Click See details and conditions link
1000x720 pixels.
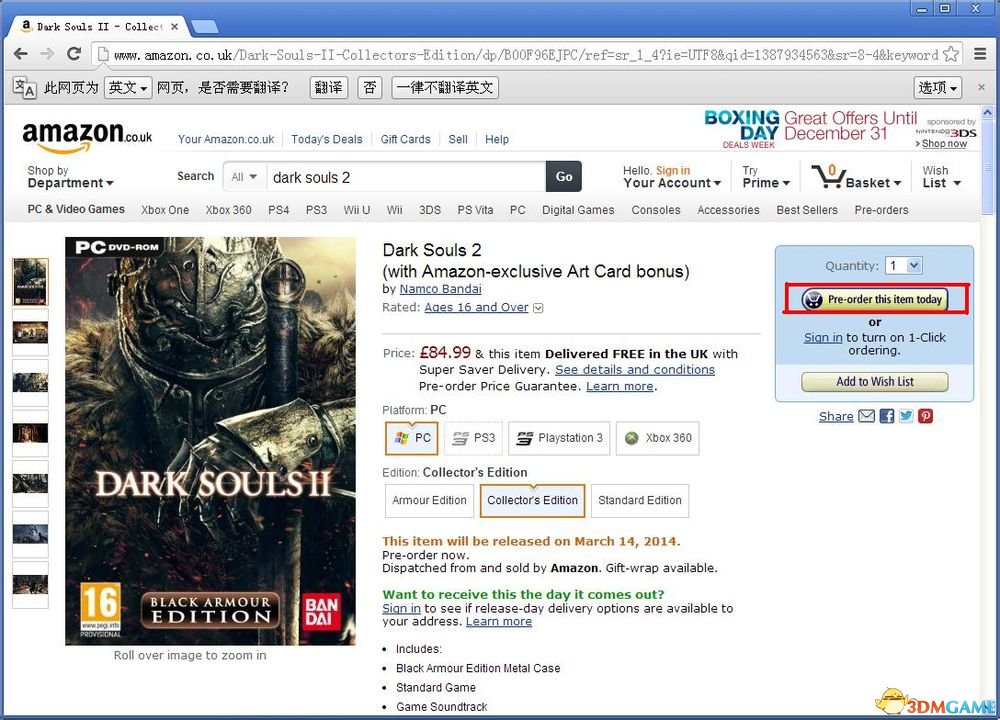click(635, 370)
